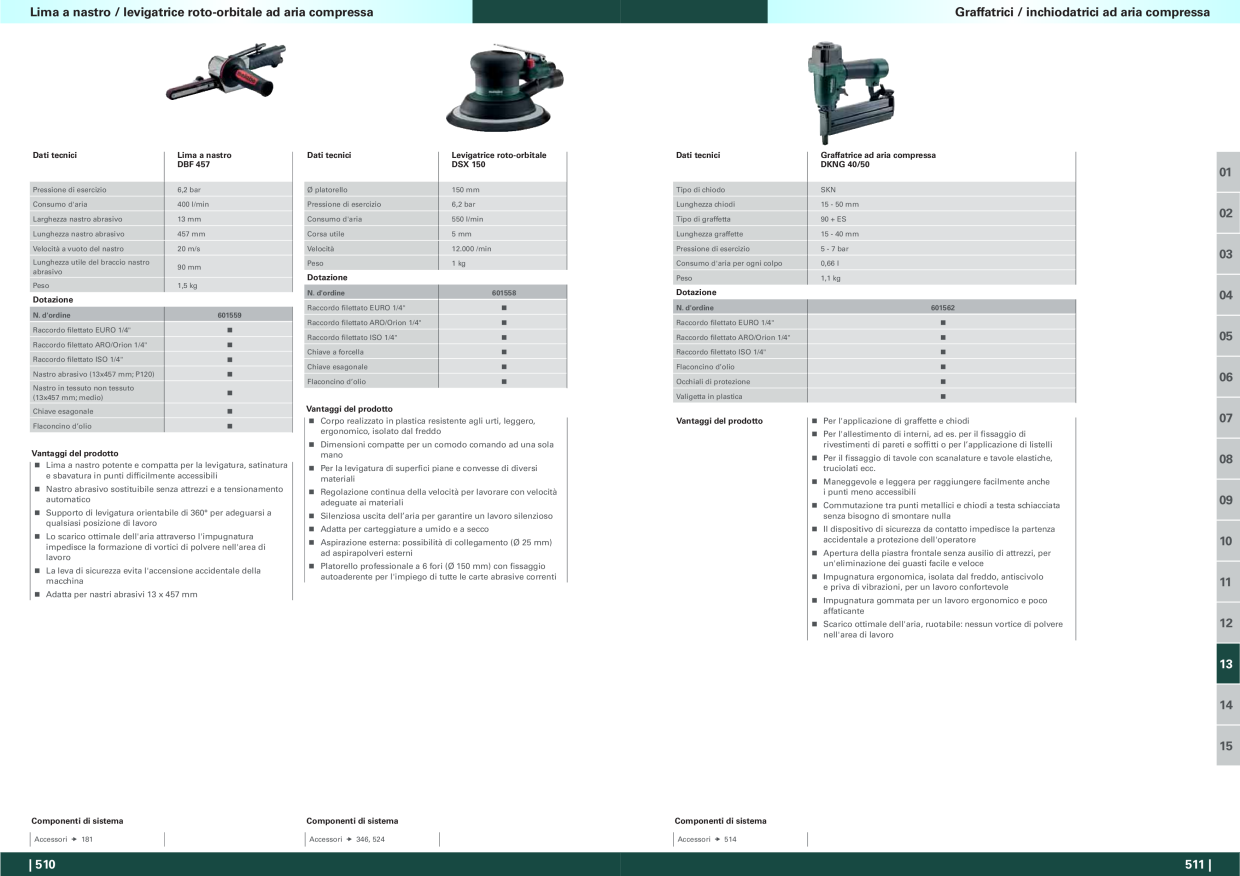This screenshot has height=876, width=1240.
Task: Open chapter tab 03
Action: pyautogui.click(x=1228, y=254)
